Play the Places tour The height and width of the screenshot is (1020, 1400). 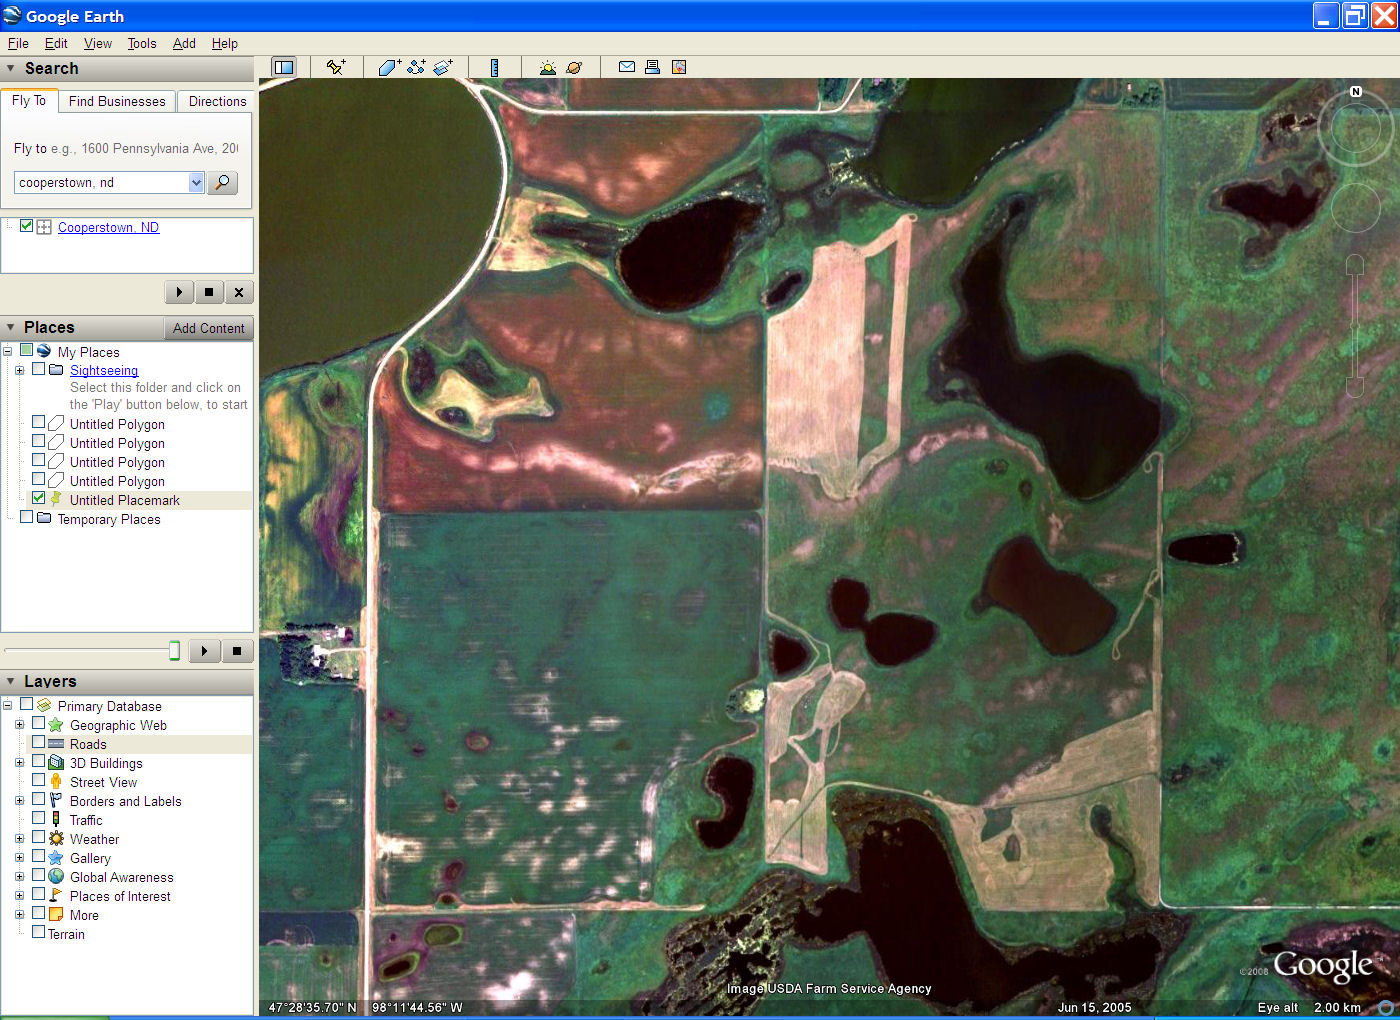coord(204,651)
